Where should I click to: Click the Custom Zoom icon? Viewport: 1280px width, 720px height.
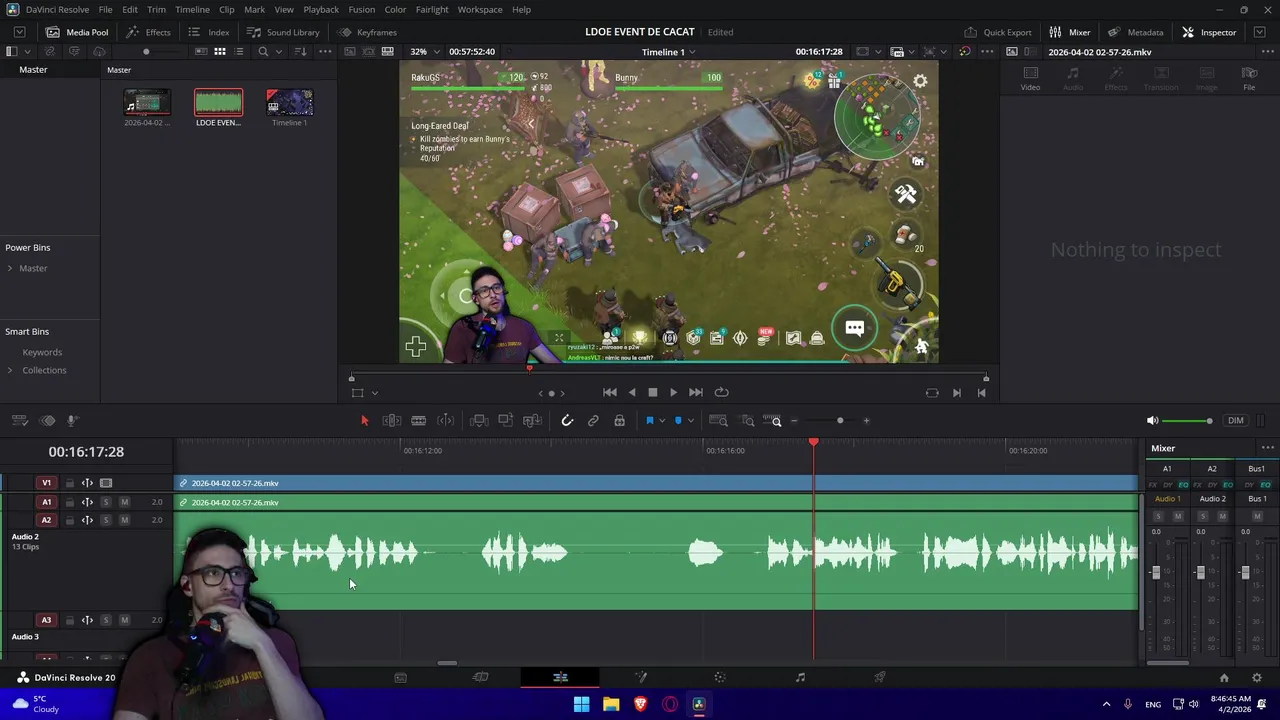click(x=773, y=421)
